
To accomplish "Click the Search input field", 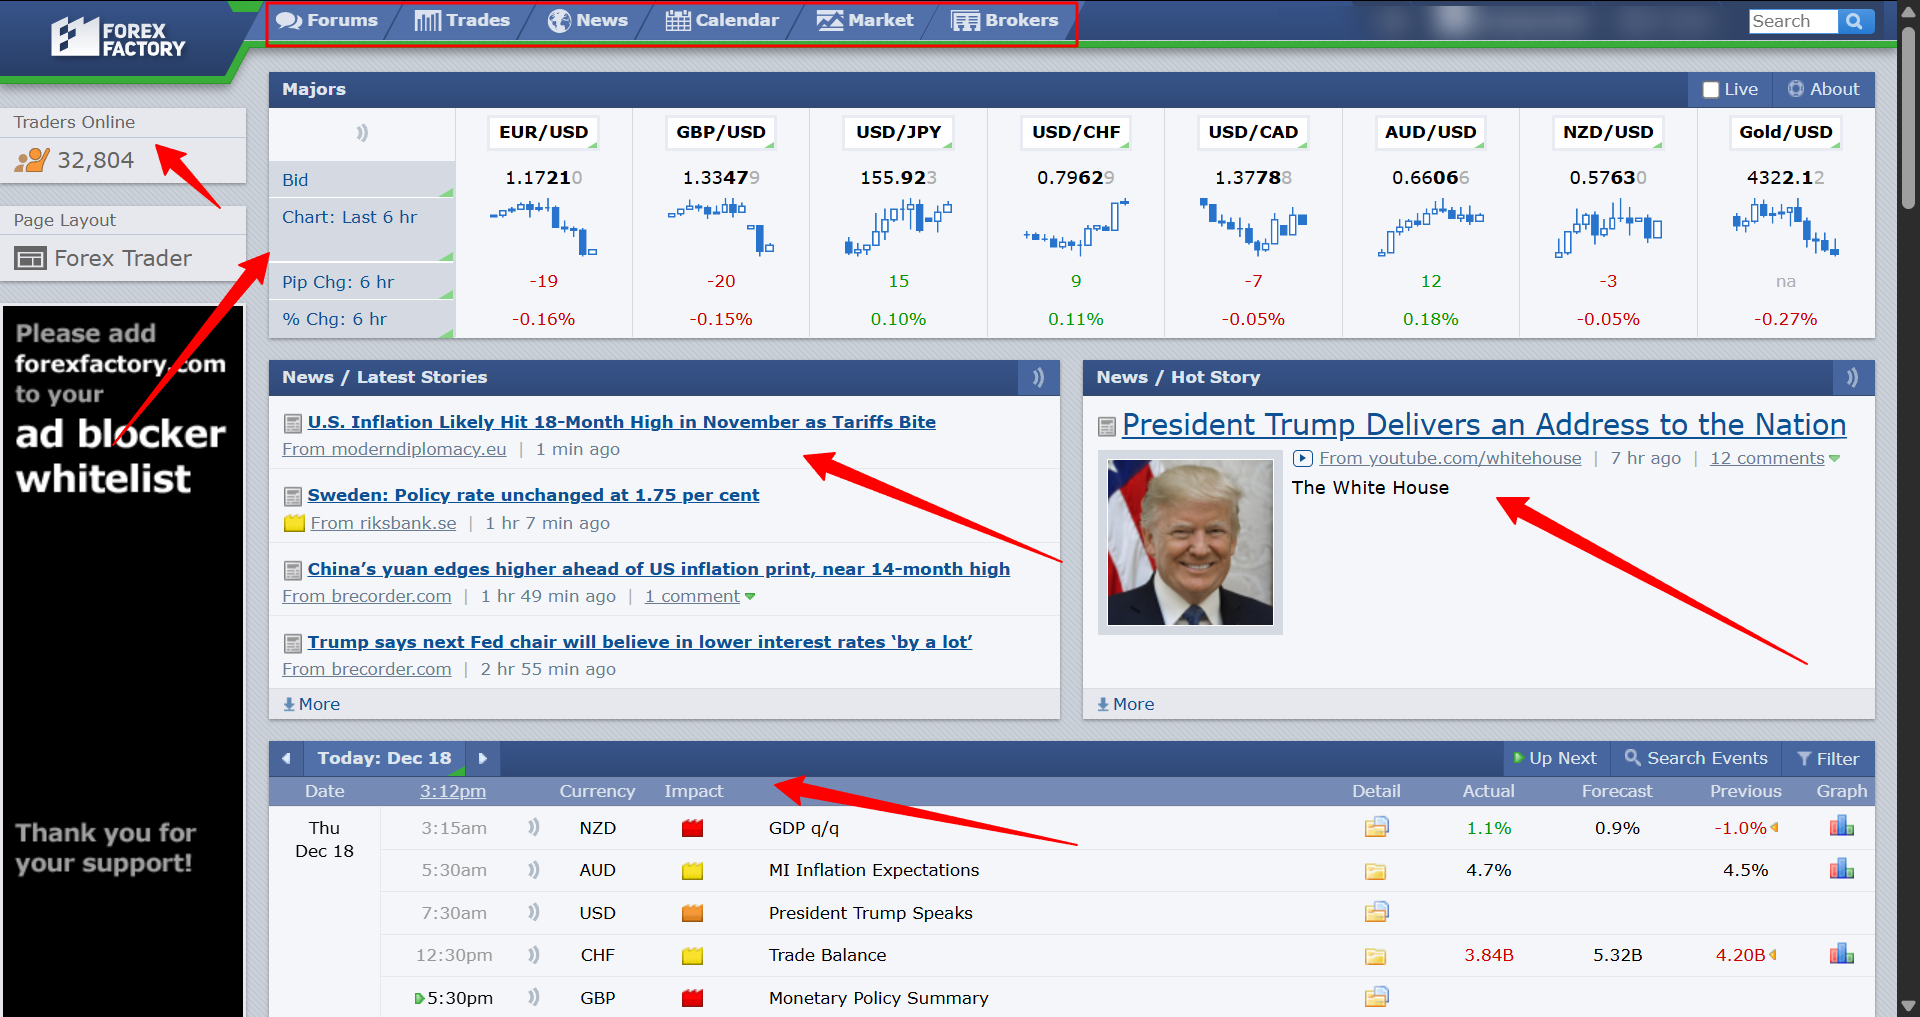I will tap(1792, 21).
